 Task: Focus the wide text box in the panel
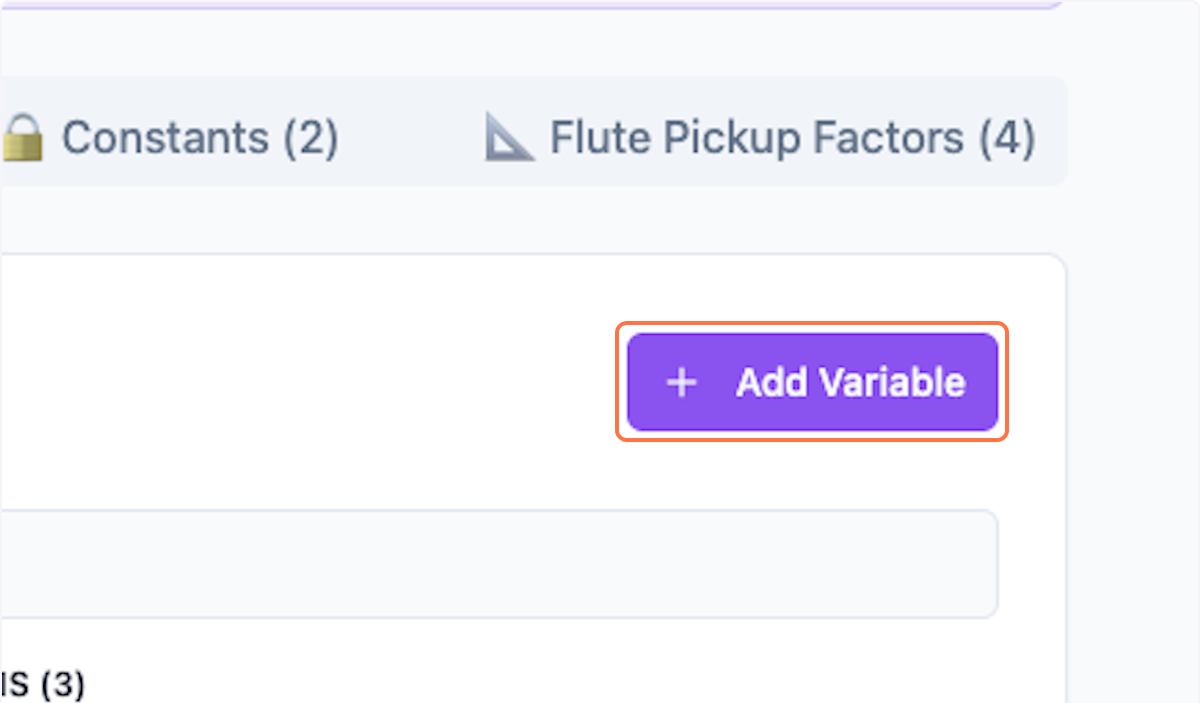[498, 564]
